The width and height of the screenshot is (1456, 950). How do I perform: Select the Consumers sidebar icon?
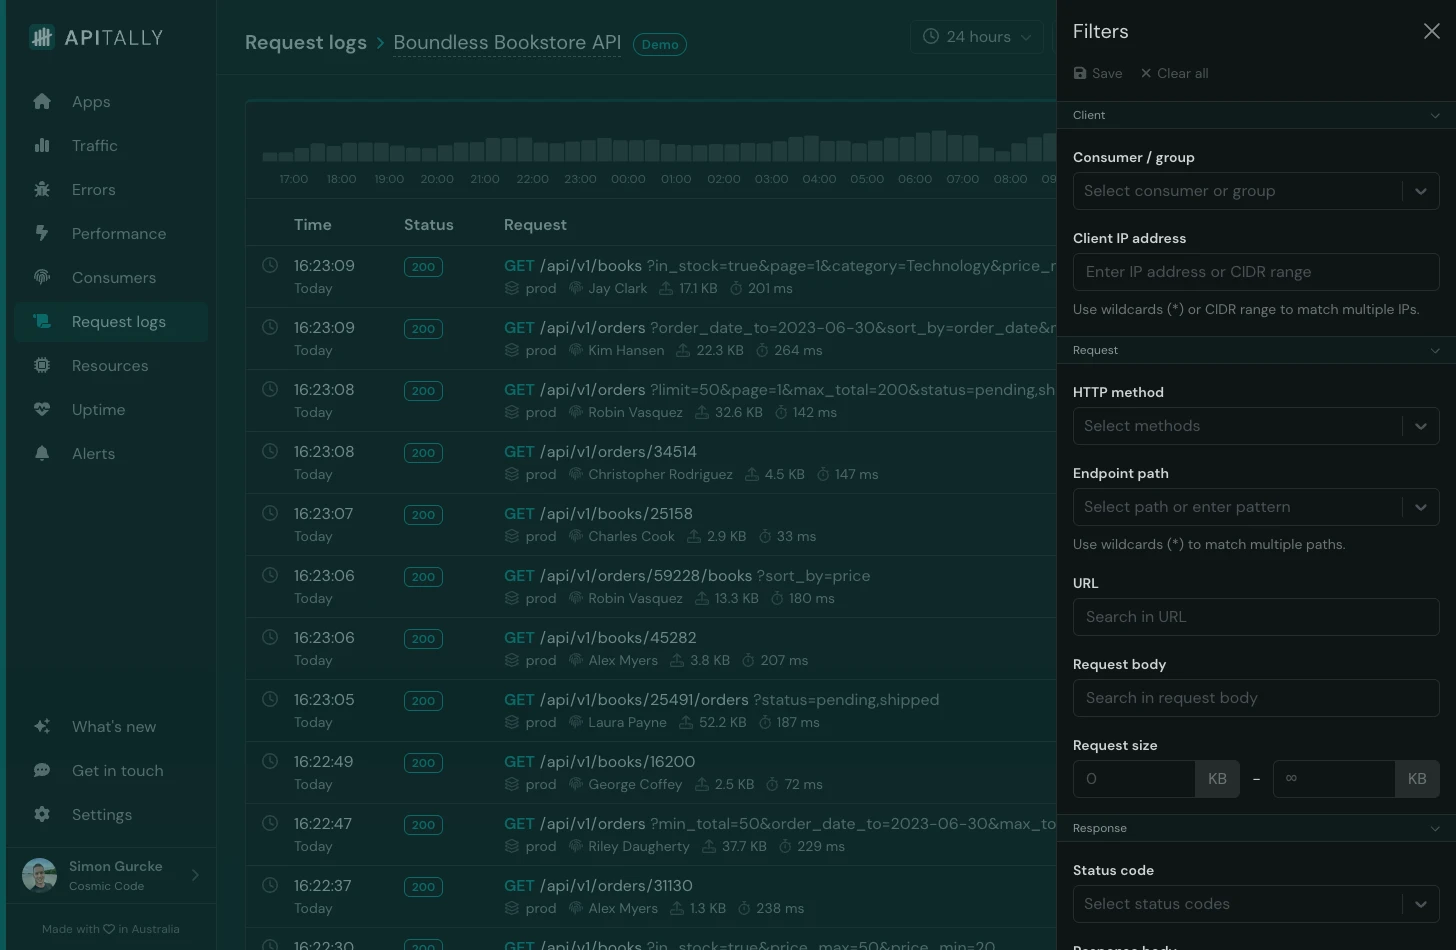[42, 277]
